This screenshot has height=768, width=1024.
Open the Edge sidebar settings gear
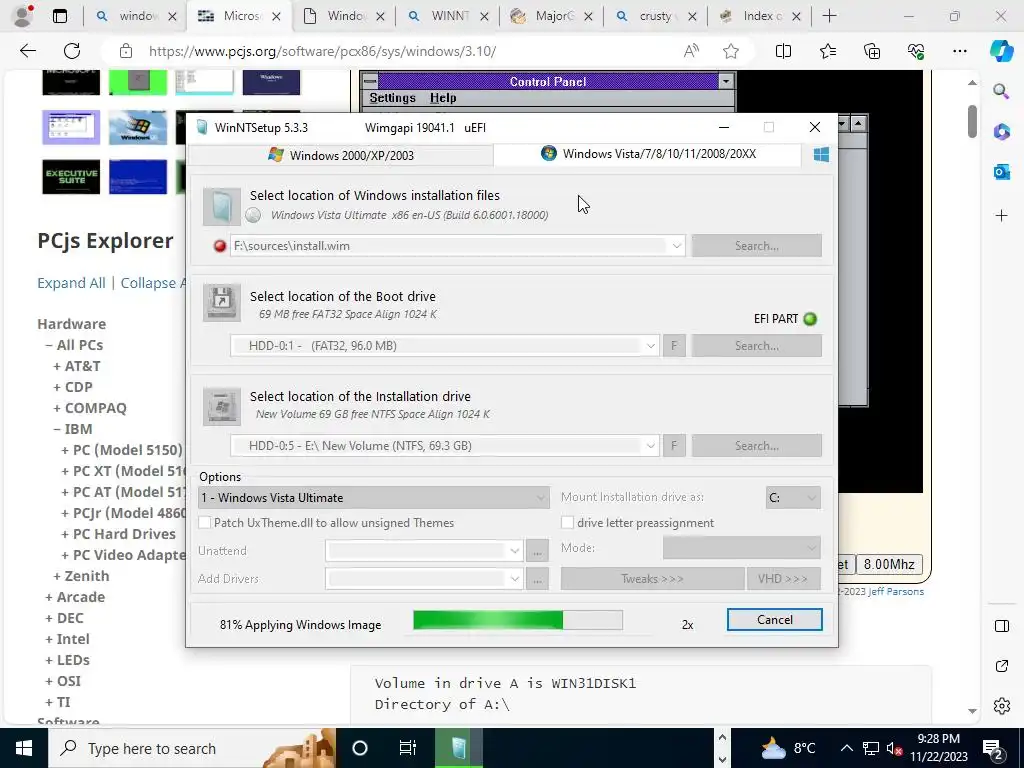pos(1001,706)
